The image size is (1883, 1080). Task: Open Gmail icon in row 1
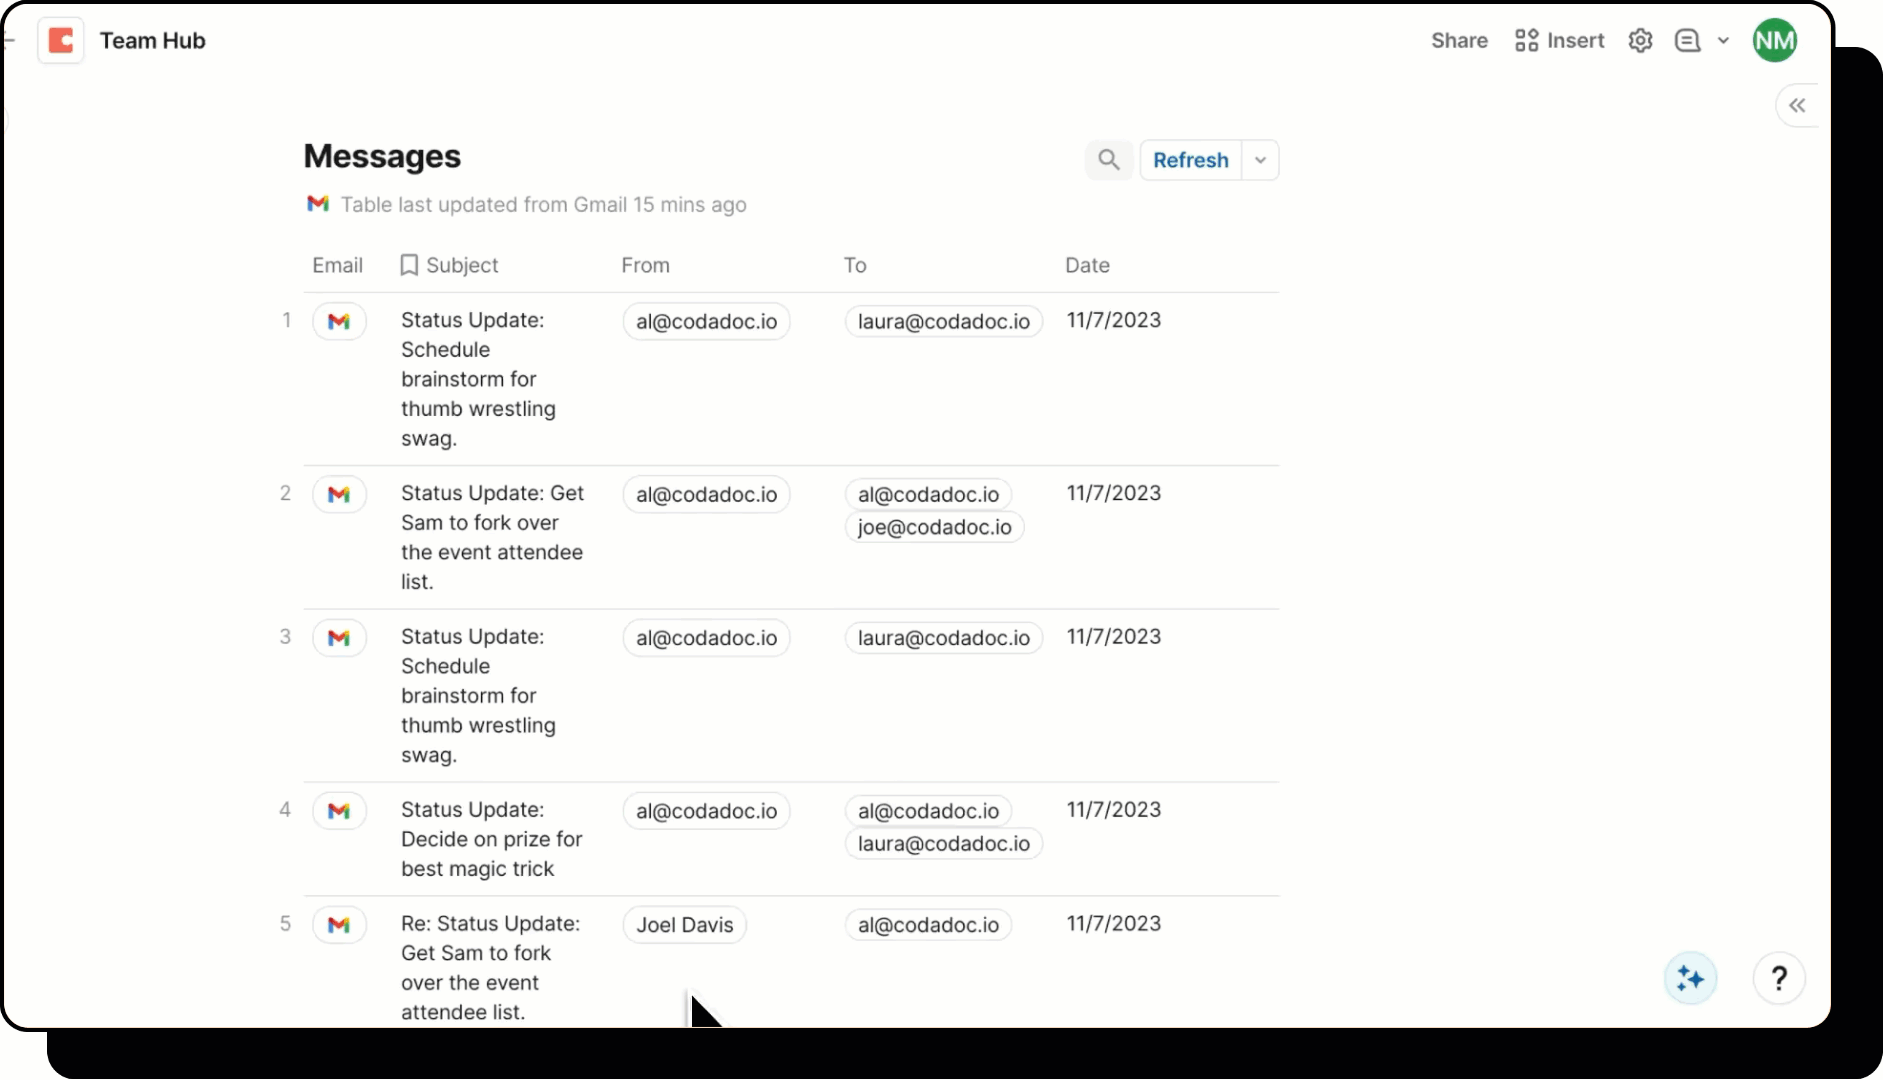[x=339, y=322]
